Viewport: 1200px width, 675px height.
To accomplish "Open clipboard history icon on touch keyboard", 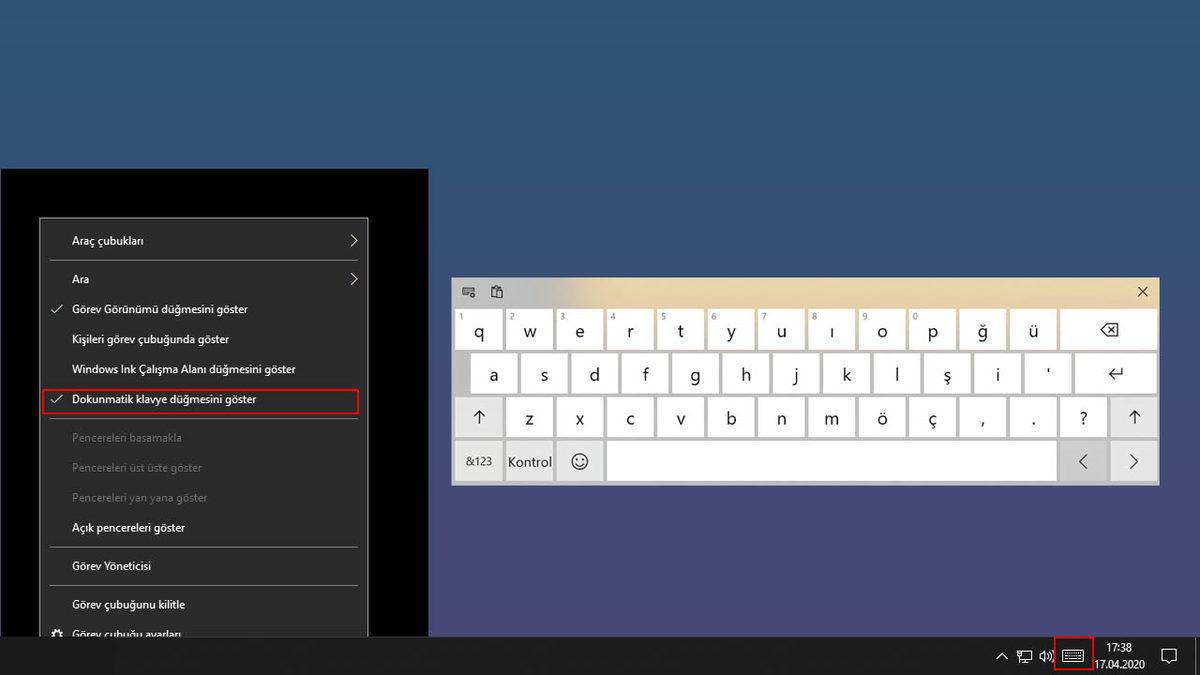I will [x=497, y=292].
